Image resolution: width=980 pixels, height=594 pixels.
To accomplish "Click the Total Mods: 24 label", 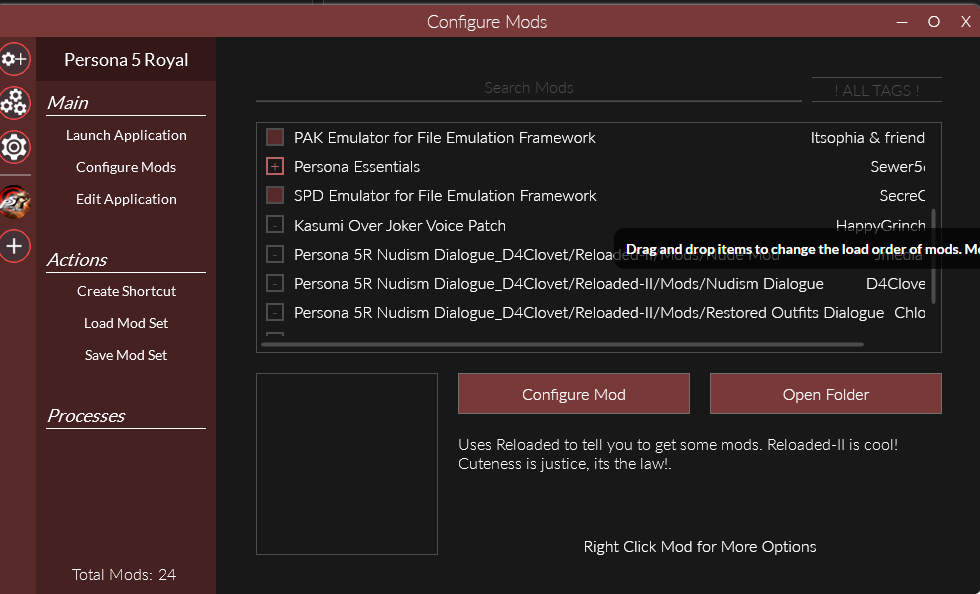I will (124, 575).
